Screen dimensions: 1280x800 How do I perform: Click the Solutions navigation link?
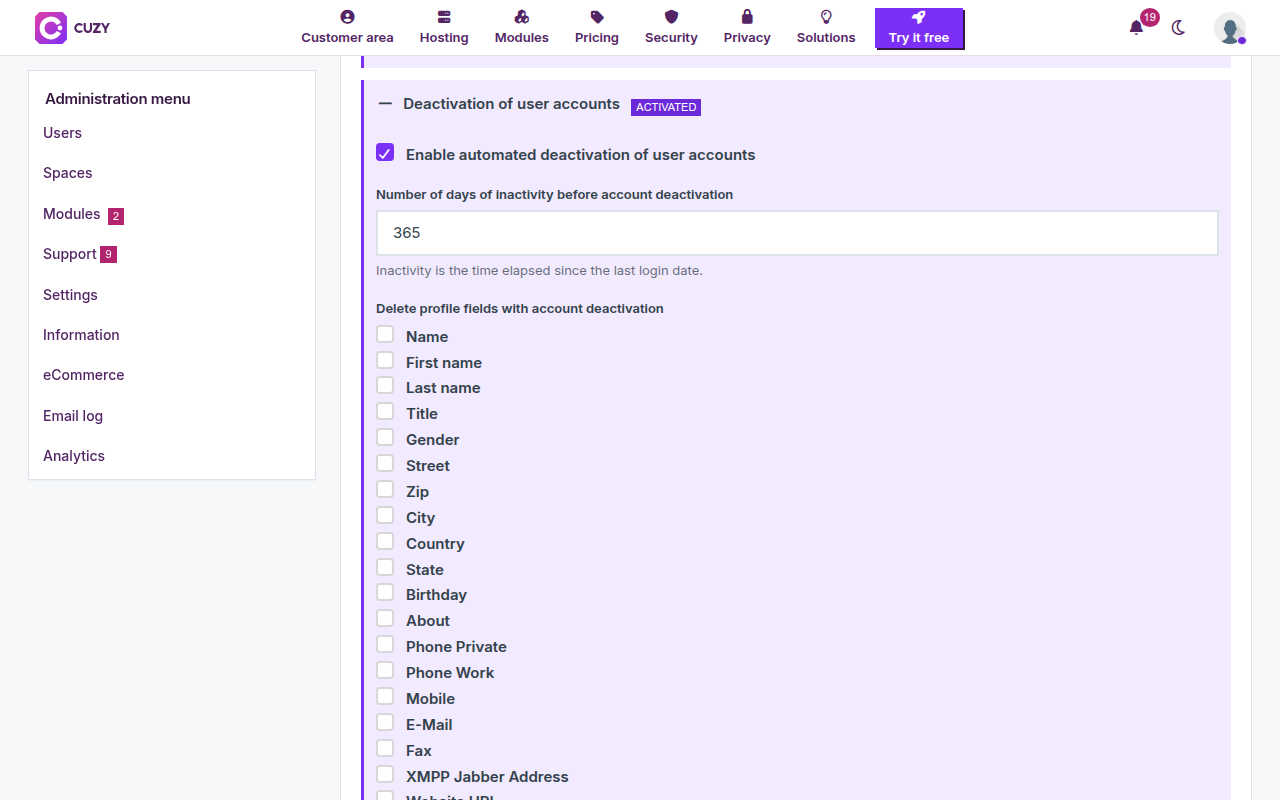coord(826,28)
